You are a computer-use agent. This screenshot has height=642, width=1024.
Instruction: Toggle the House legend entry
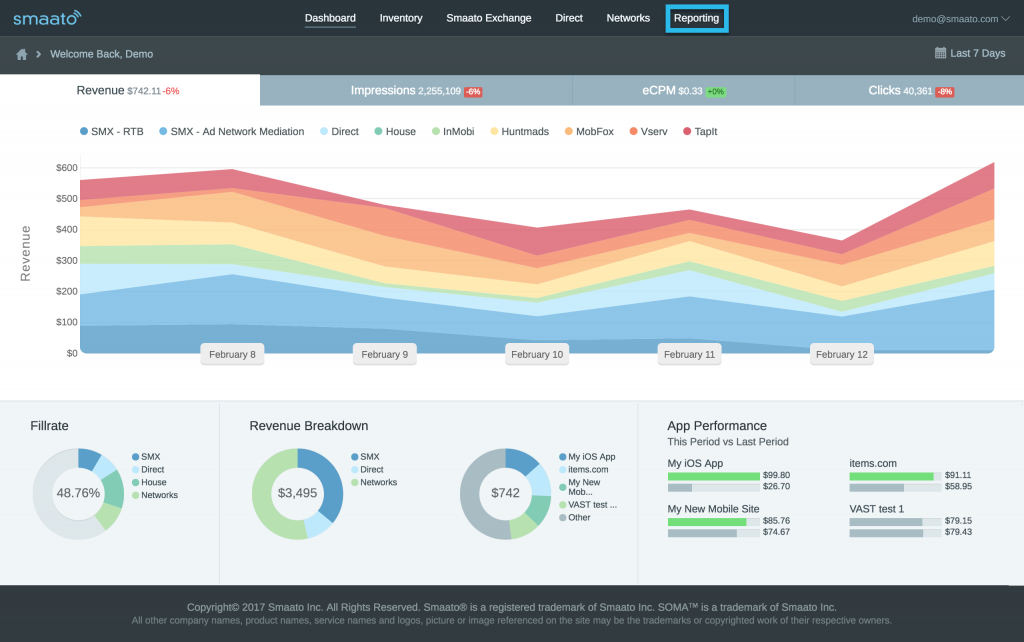coord(395,131)
